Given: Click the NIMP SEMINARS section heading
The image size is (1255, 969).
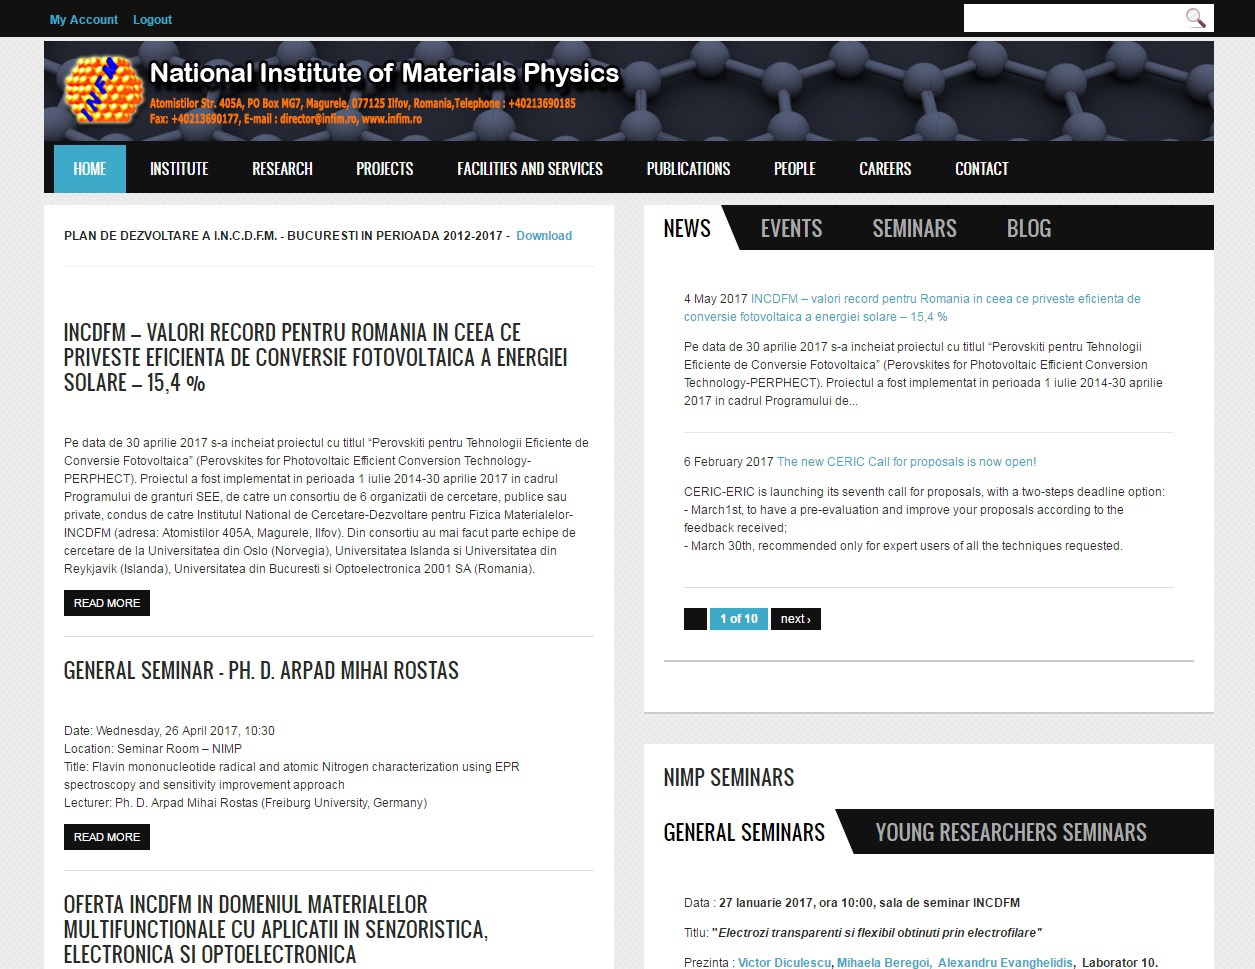Looking at the screenshot, I should tap(729, 777).
